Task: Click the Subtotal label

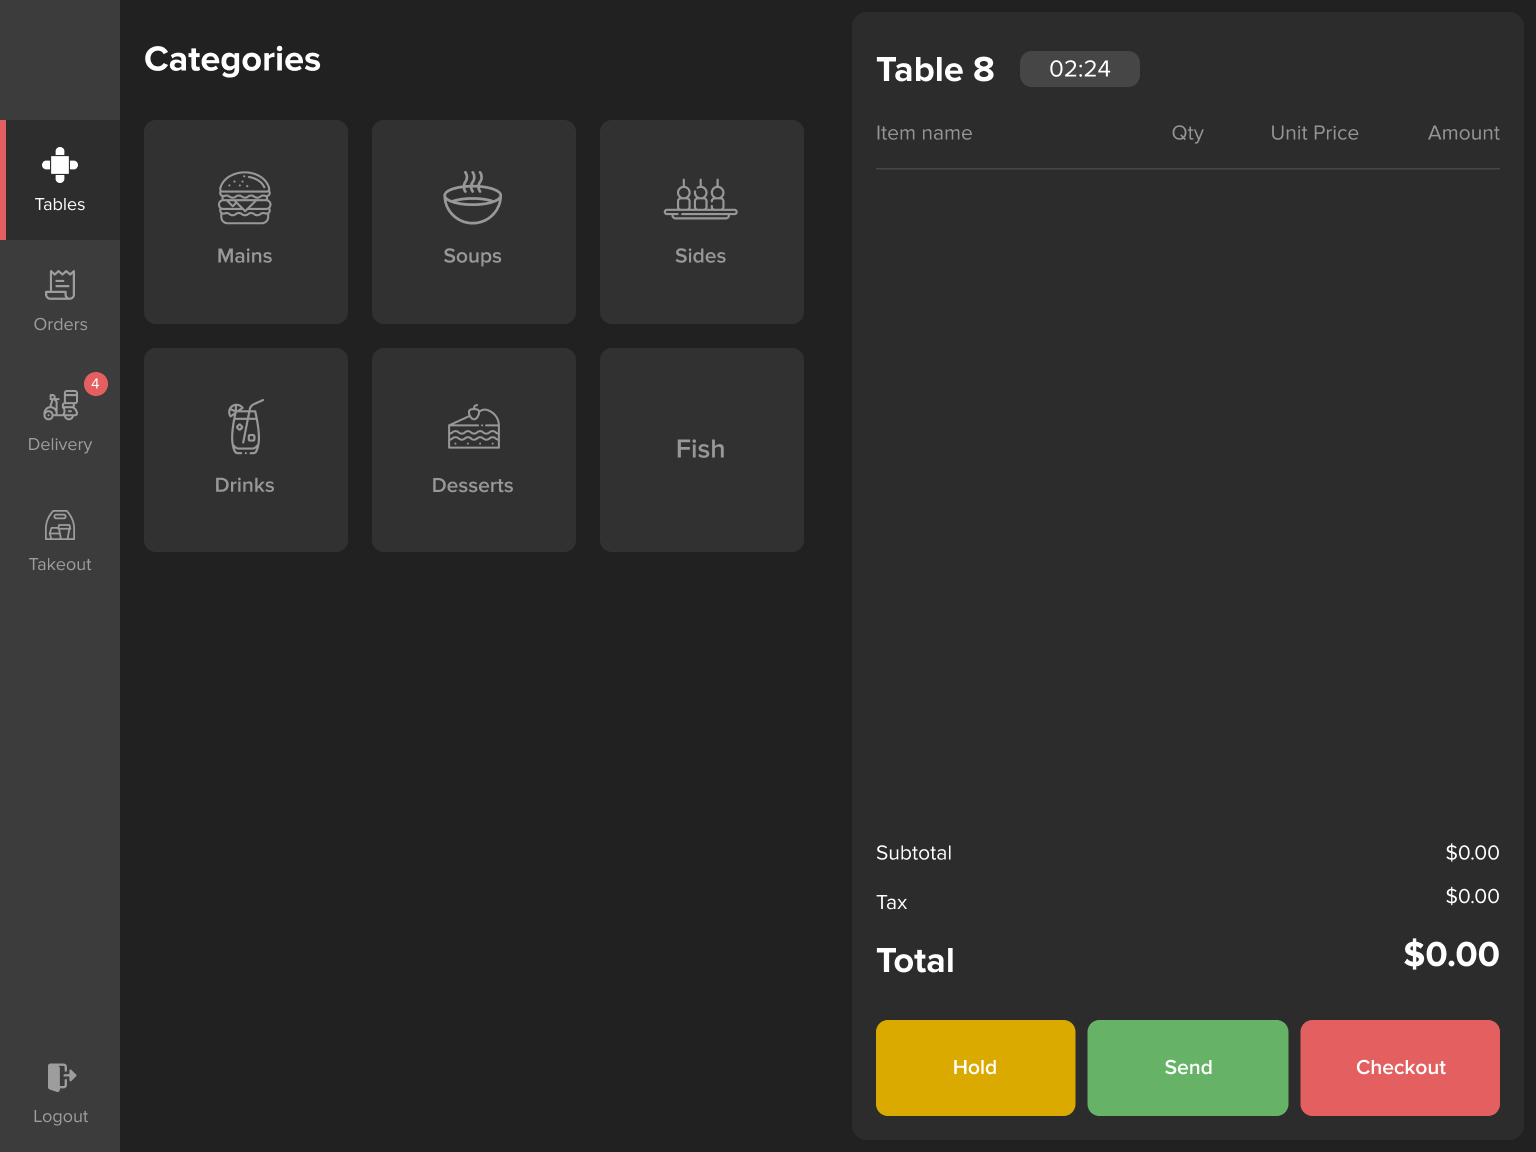Action: [x=914, y=853]
